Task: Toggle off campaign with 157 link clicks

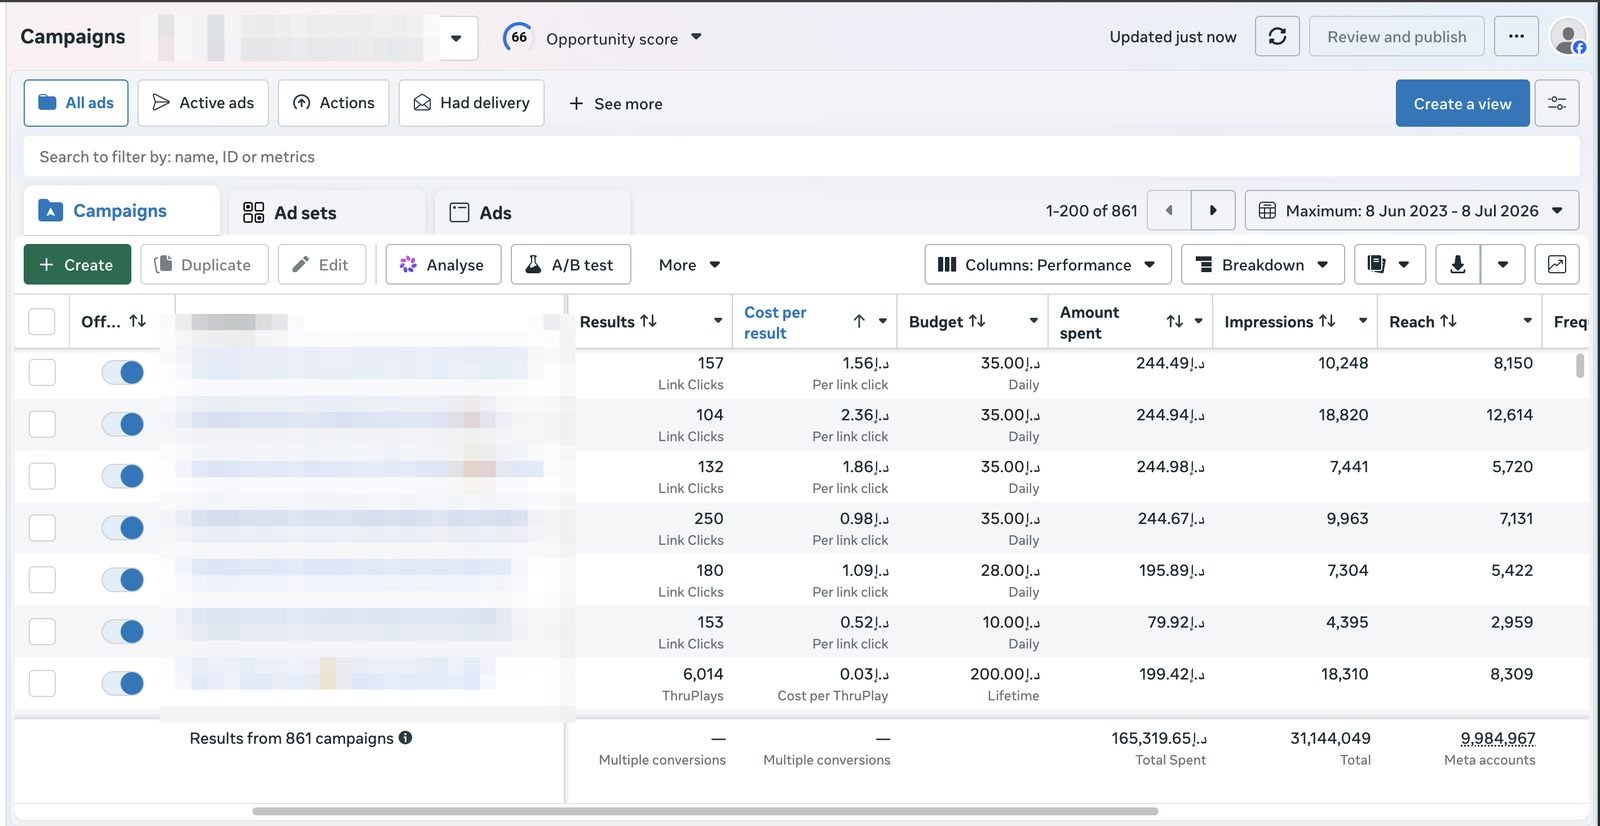Action: click(123, 372)
